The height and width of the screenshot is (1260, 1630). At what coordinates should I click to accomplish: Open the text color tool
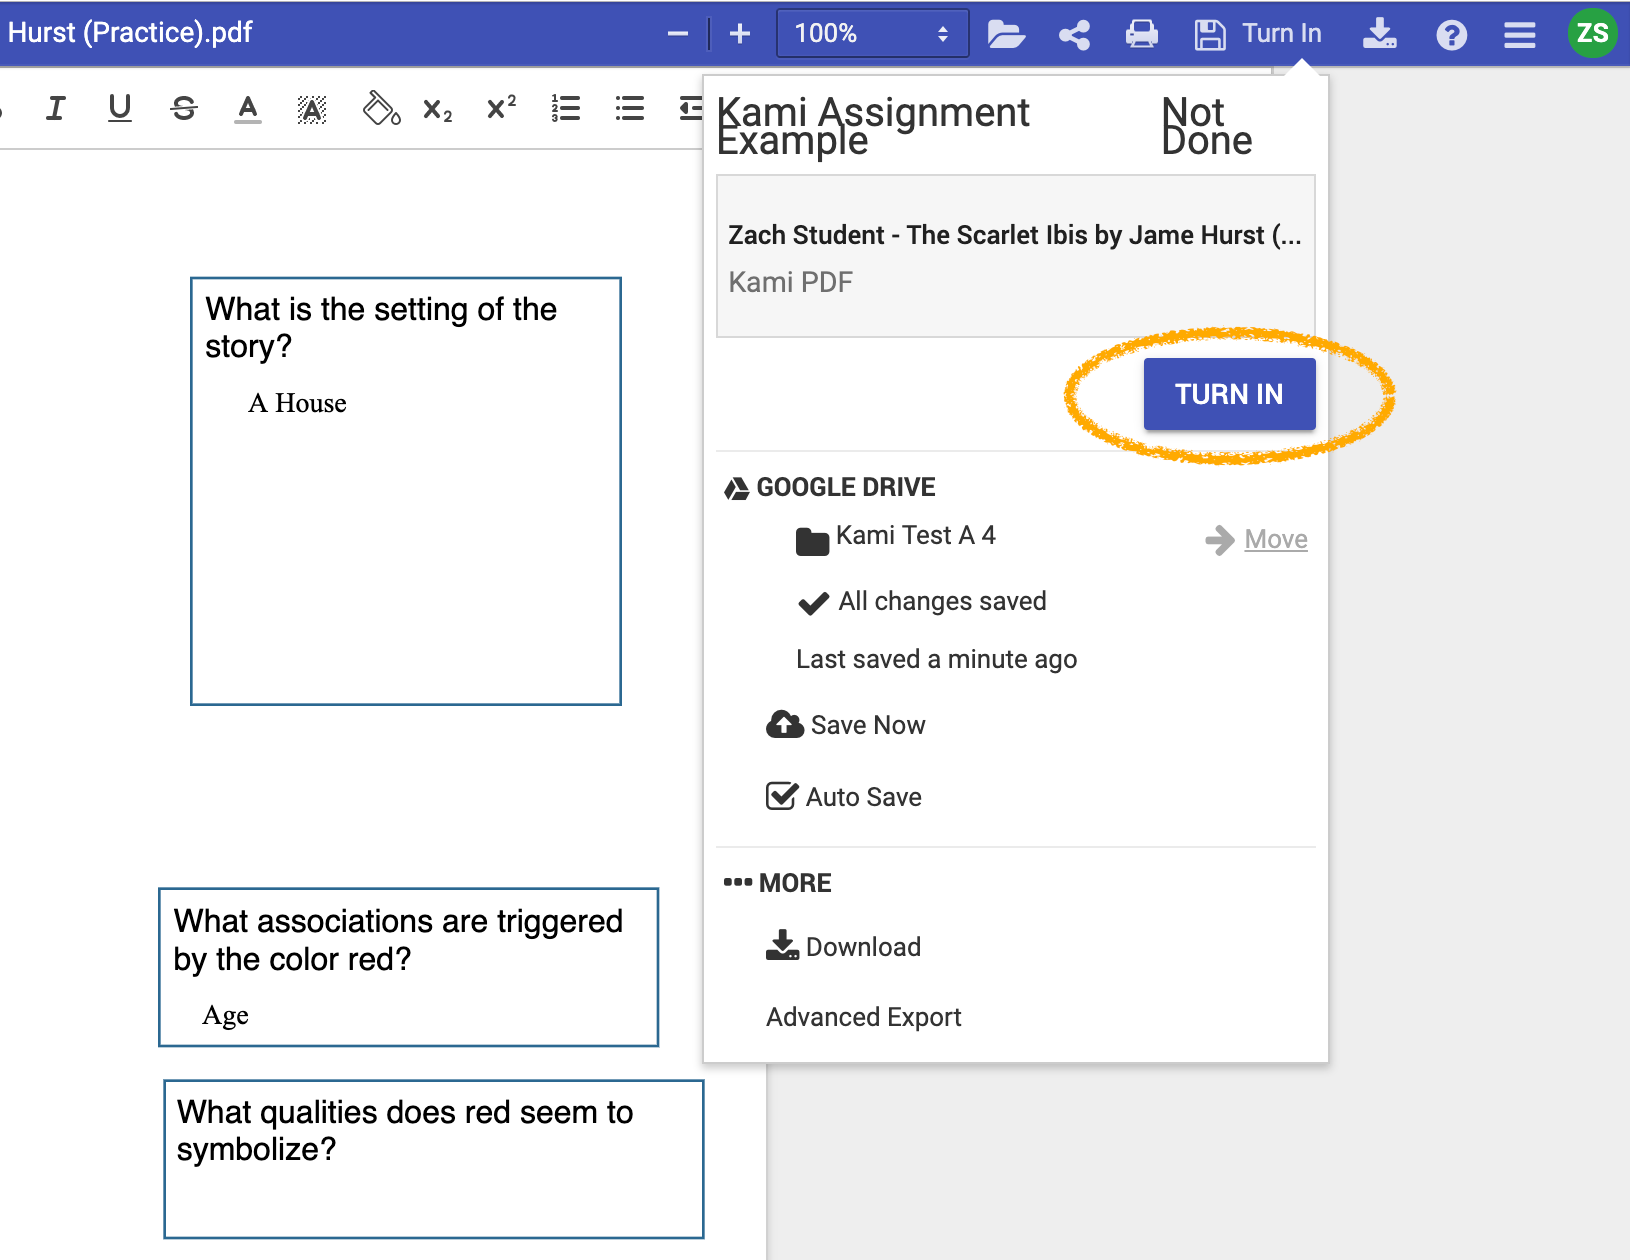248,108
